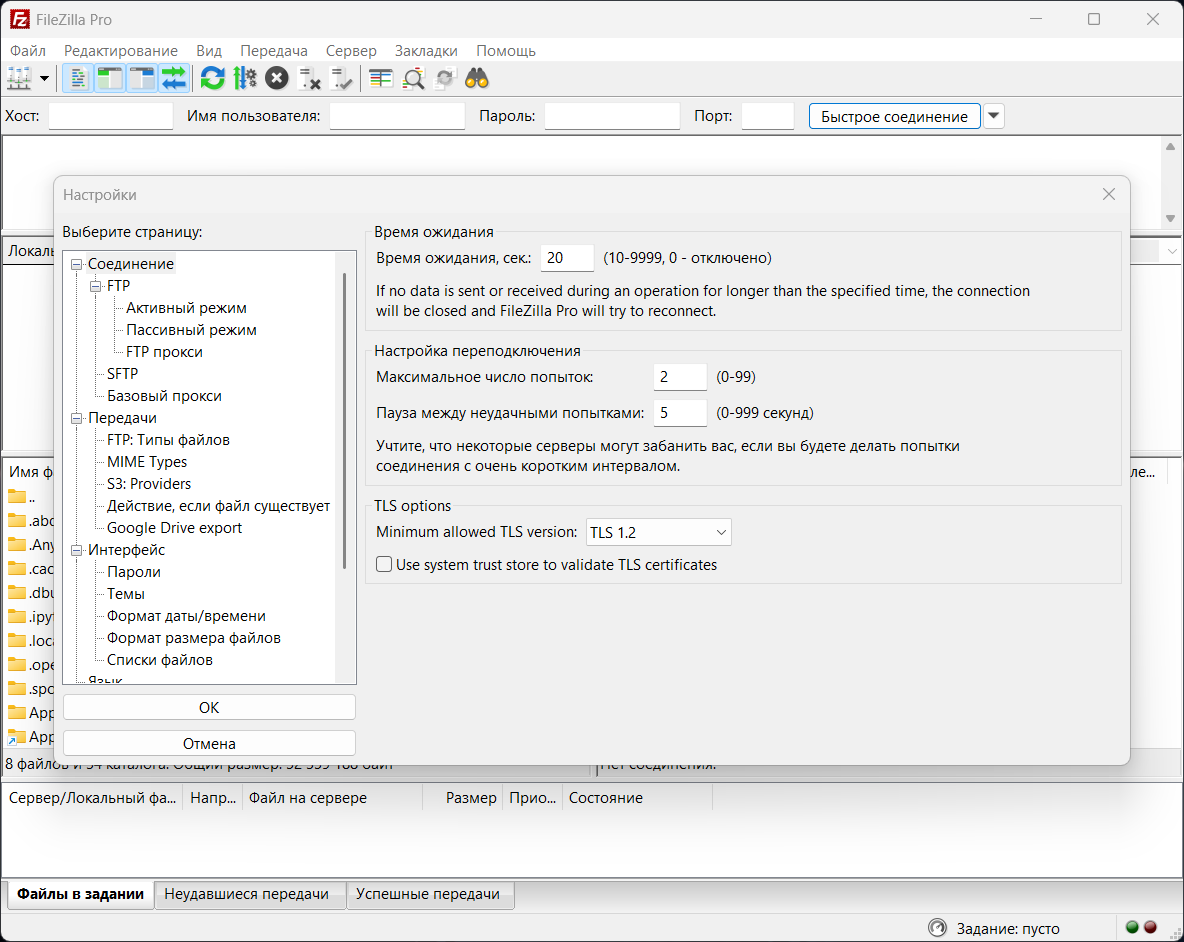Click the disconnect from server icon
Screen dimensions: 1184x942
pos(310,78)
